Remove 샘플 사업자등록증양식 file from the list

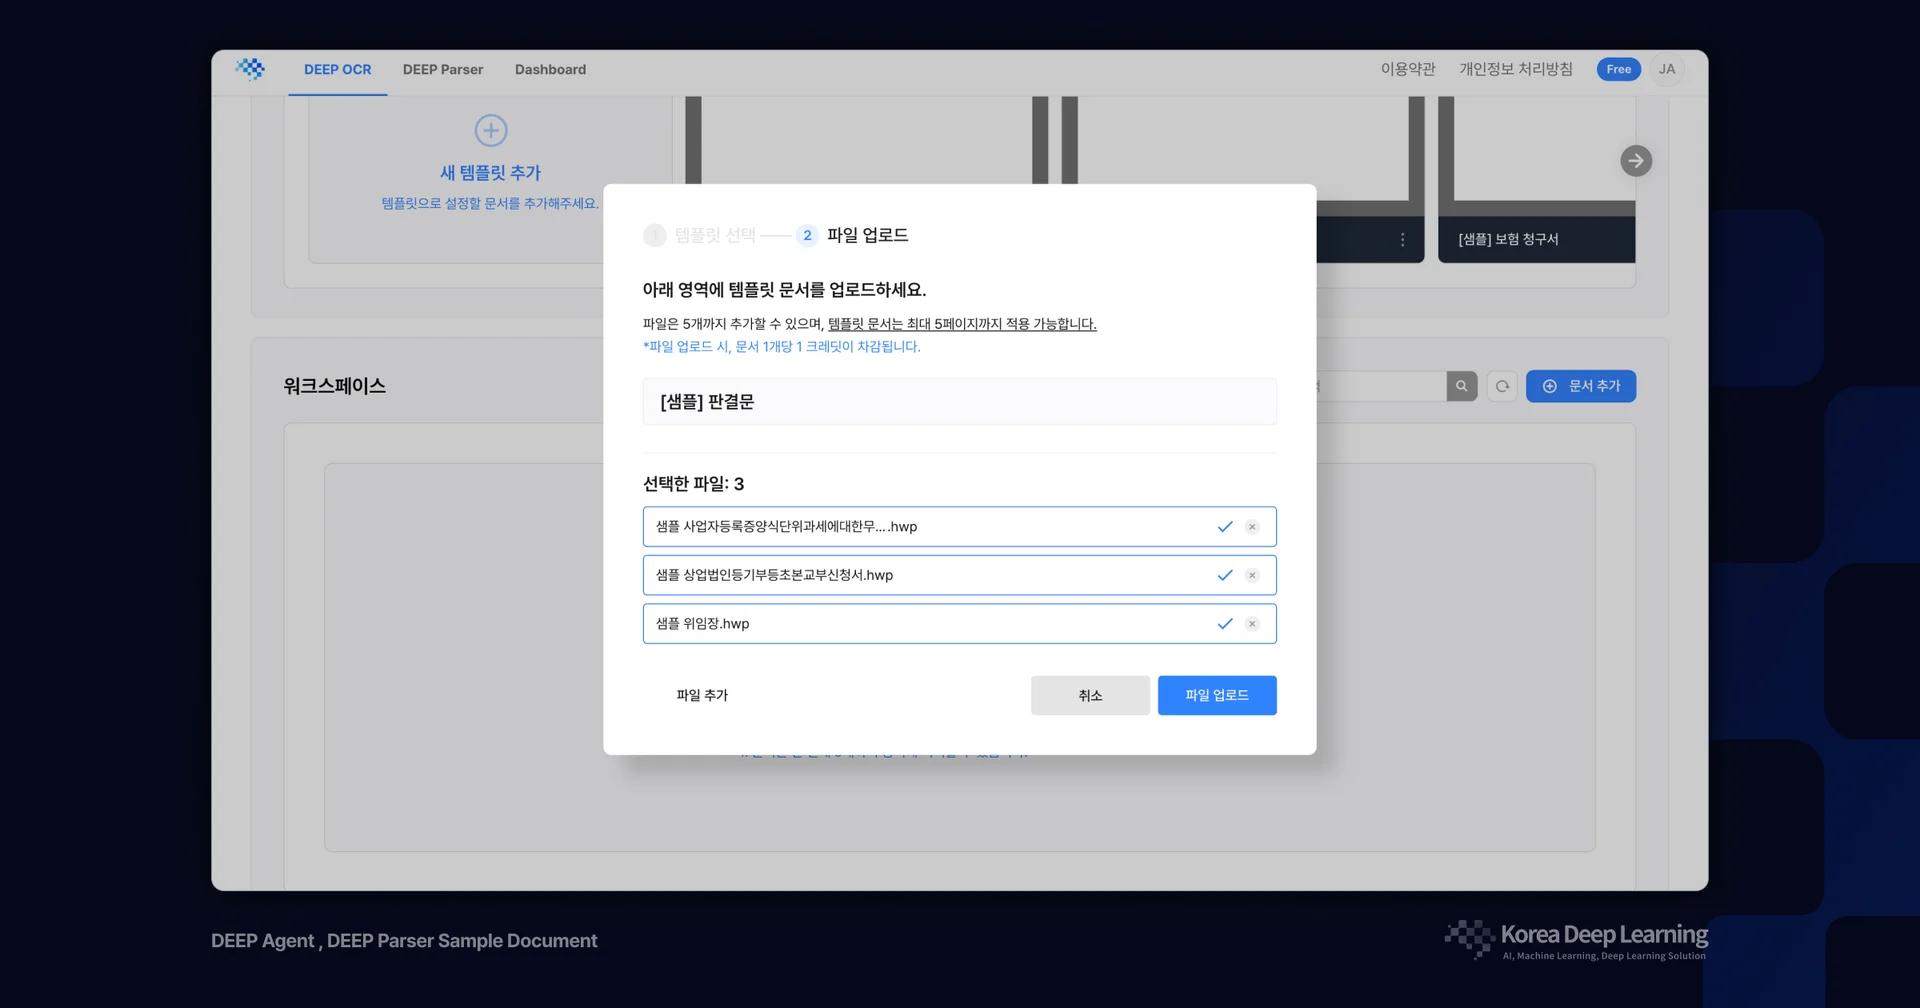point(1251,526)
